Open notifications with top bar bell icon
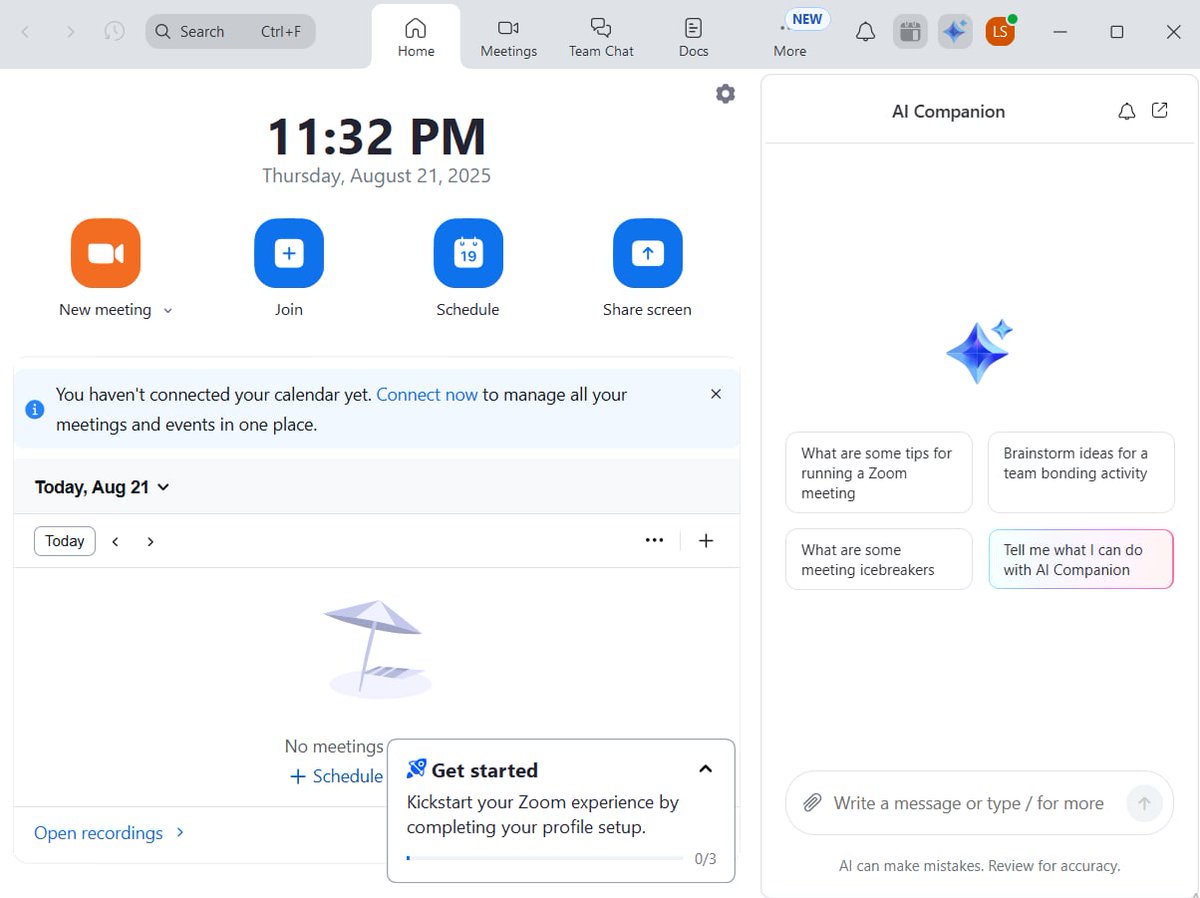1200x898 pixels. (866, 32)
